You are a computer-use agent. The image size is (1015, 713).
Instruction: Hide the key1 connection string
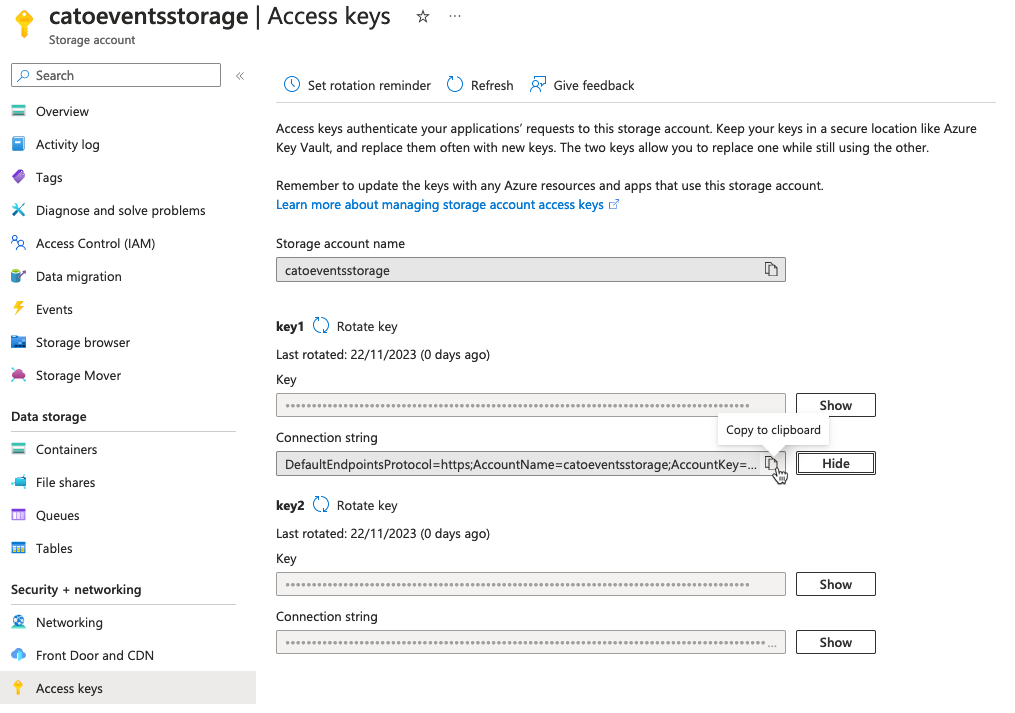pyautogui.click(x=835, y=463)
